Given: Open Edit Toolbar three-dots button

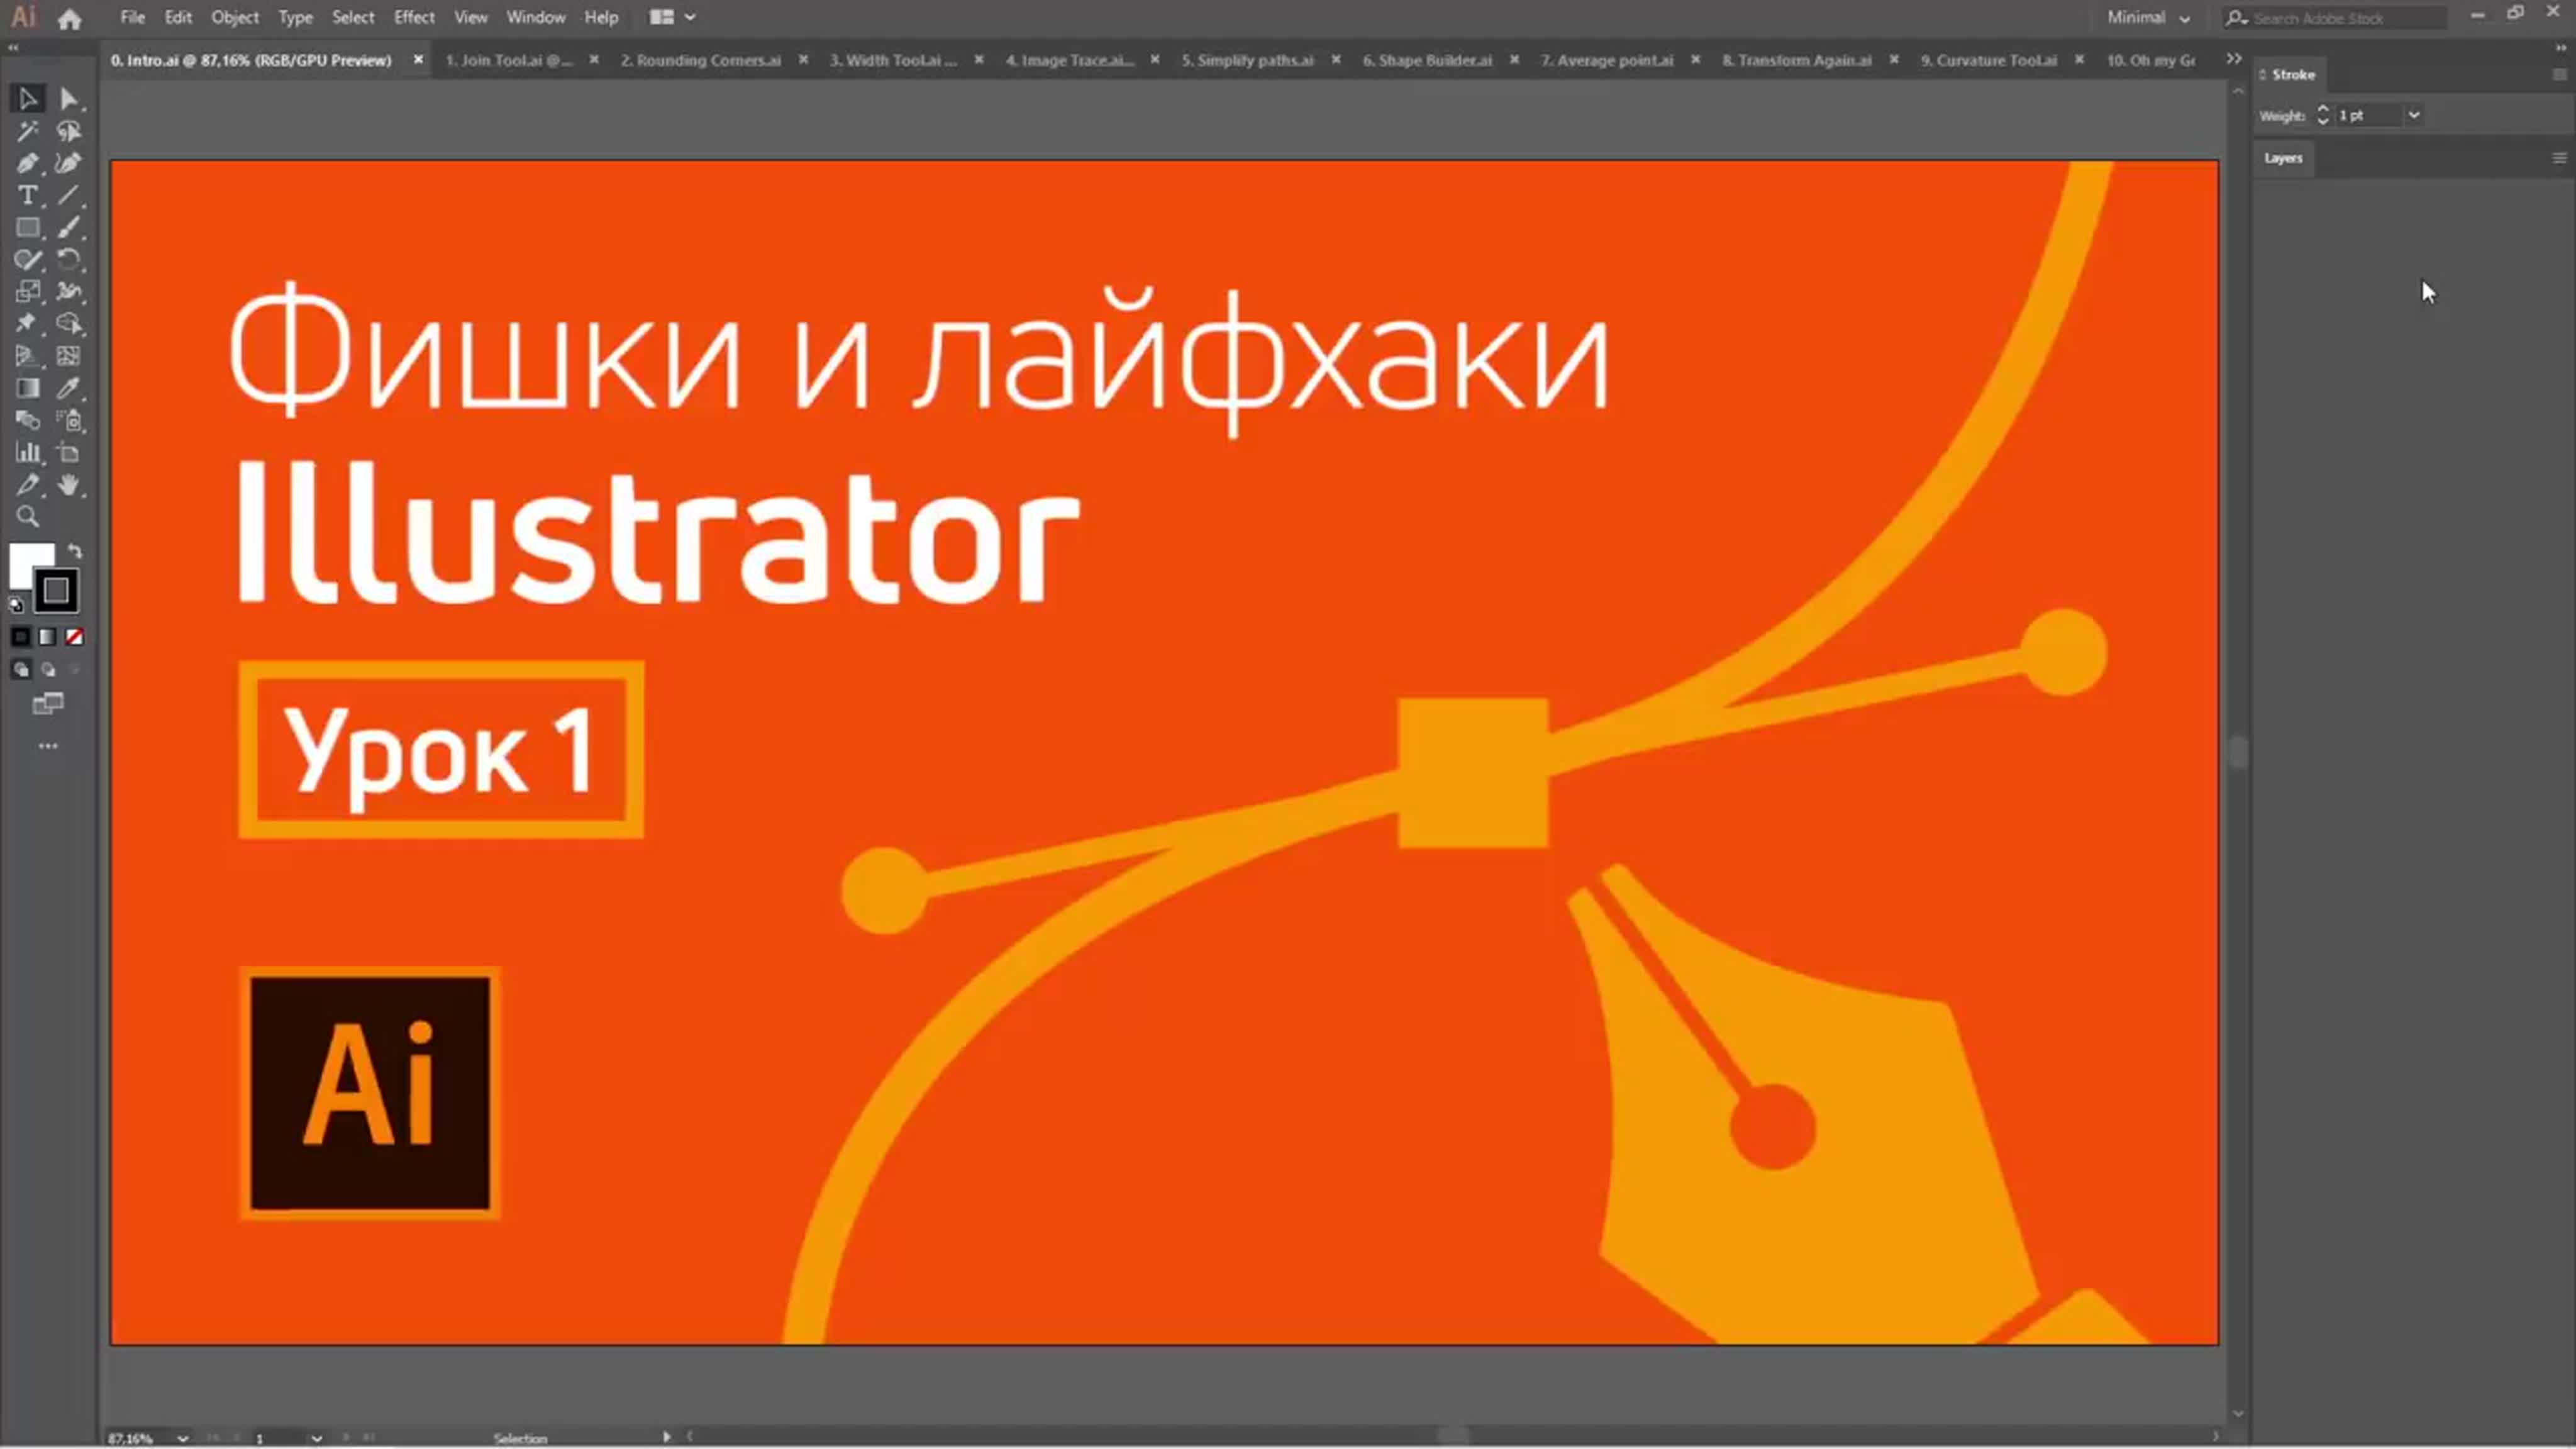Looking at the screenshot, I should [47, 747].
